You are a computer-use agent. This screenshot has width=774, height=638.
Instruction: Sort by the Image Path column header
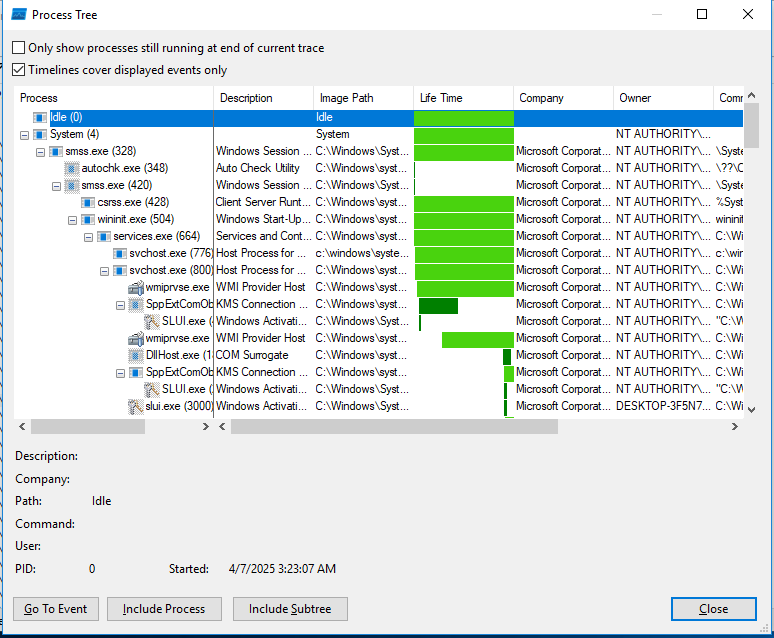(x=363, y=98)
